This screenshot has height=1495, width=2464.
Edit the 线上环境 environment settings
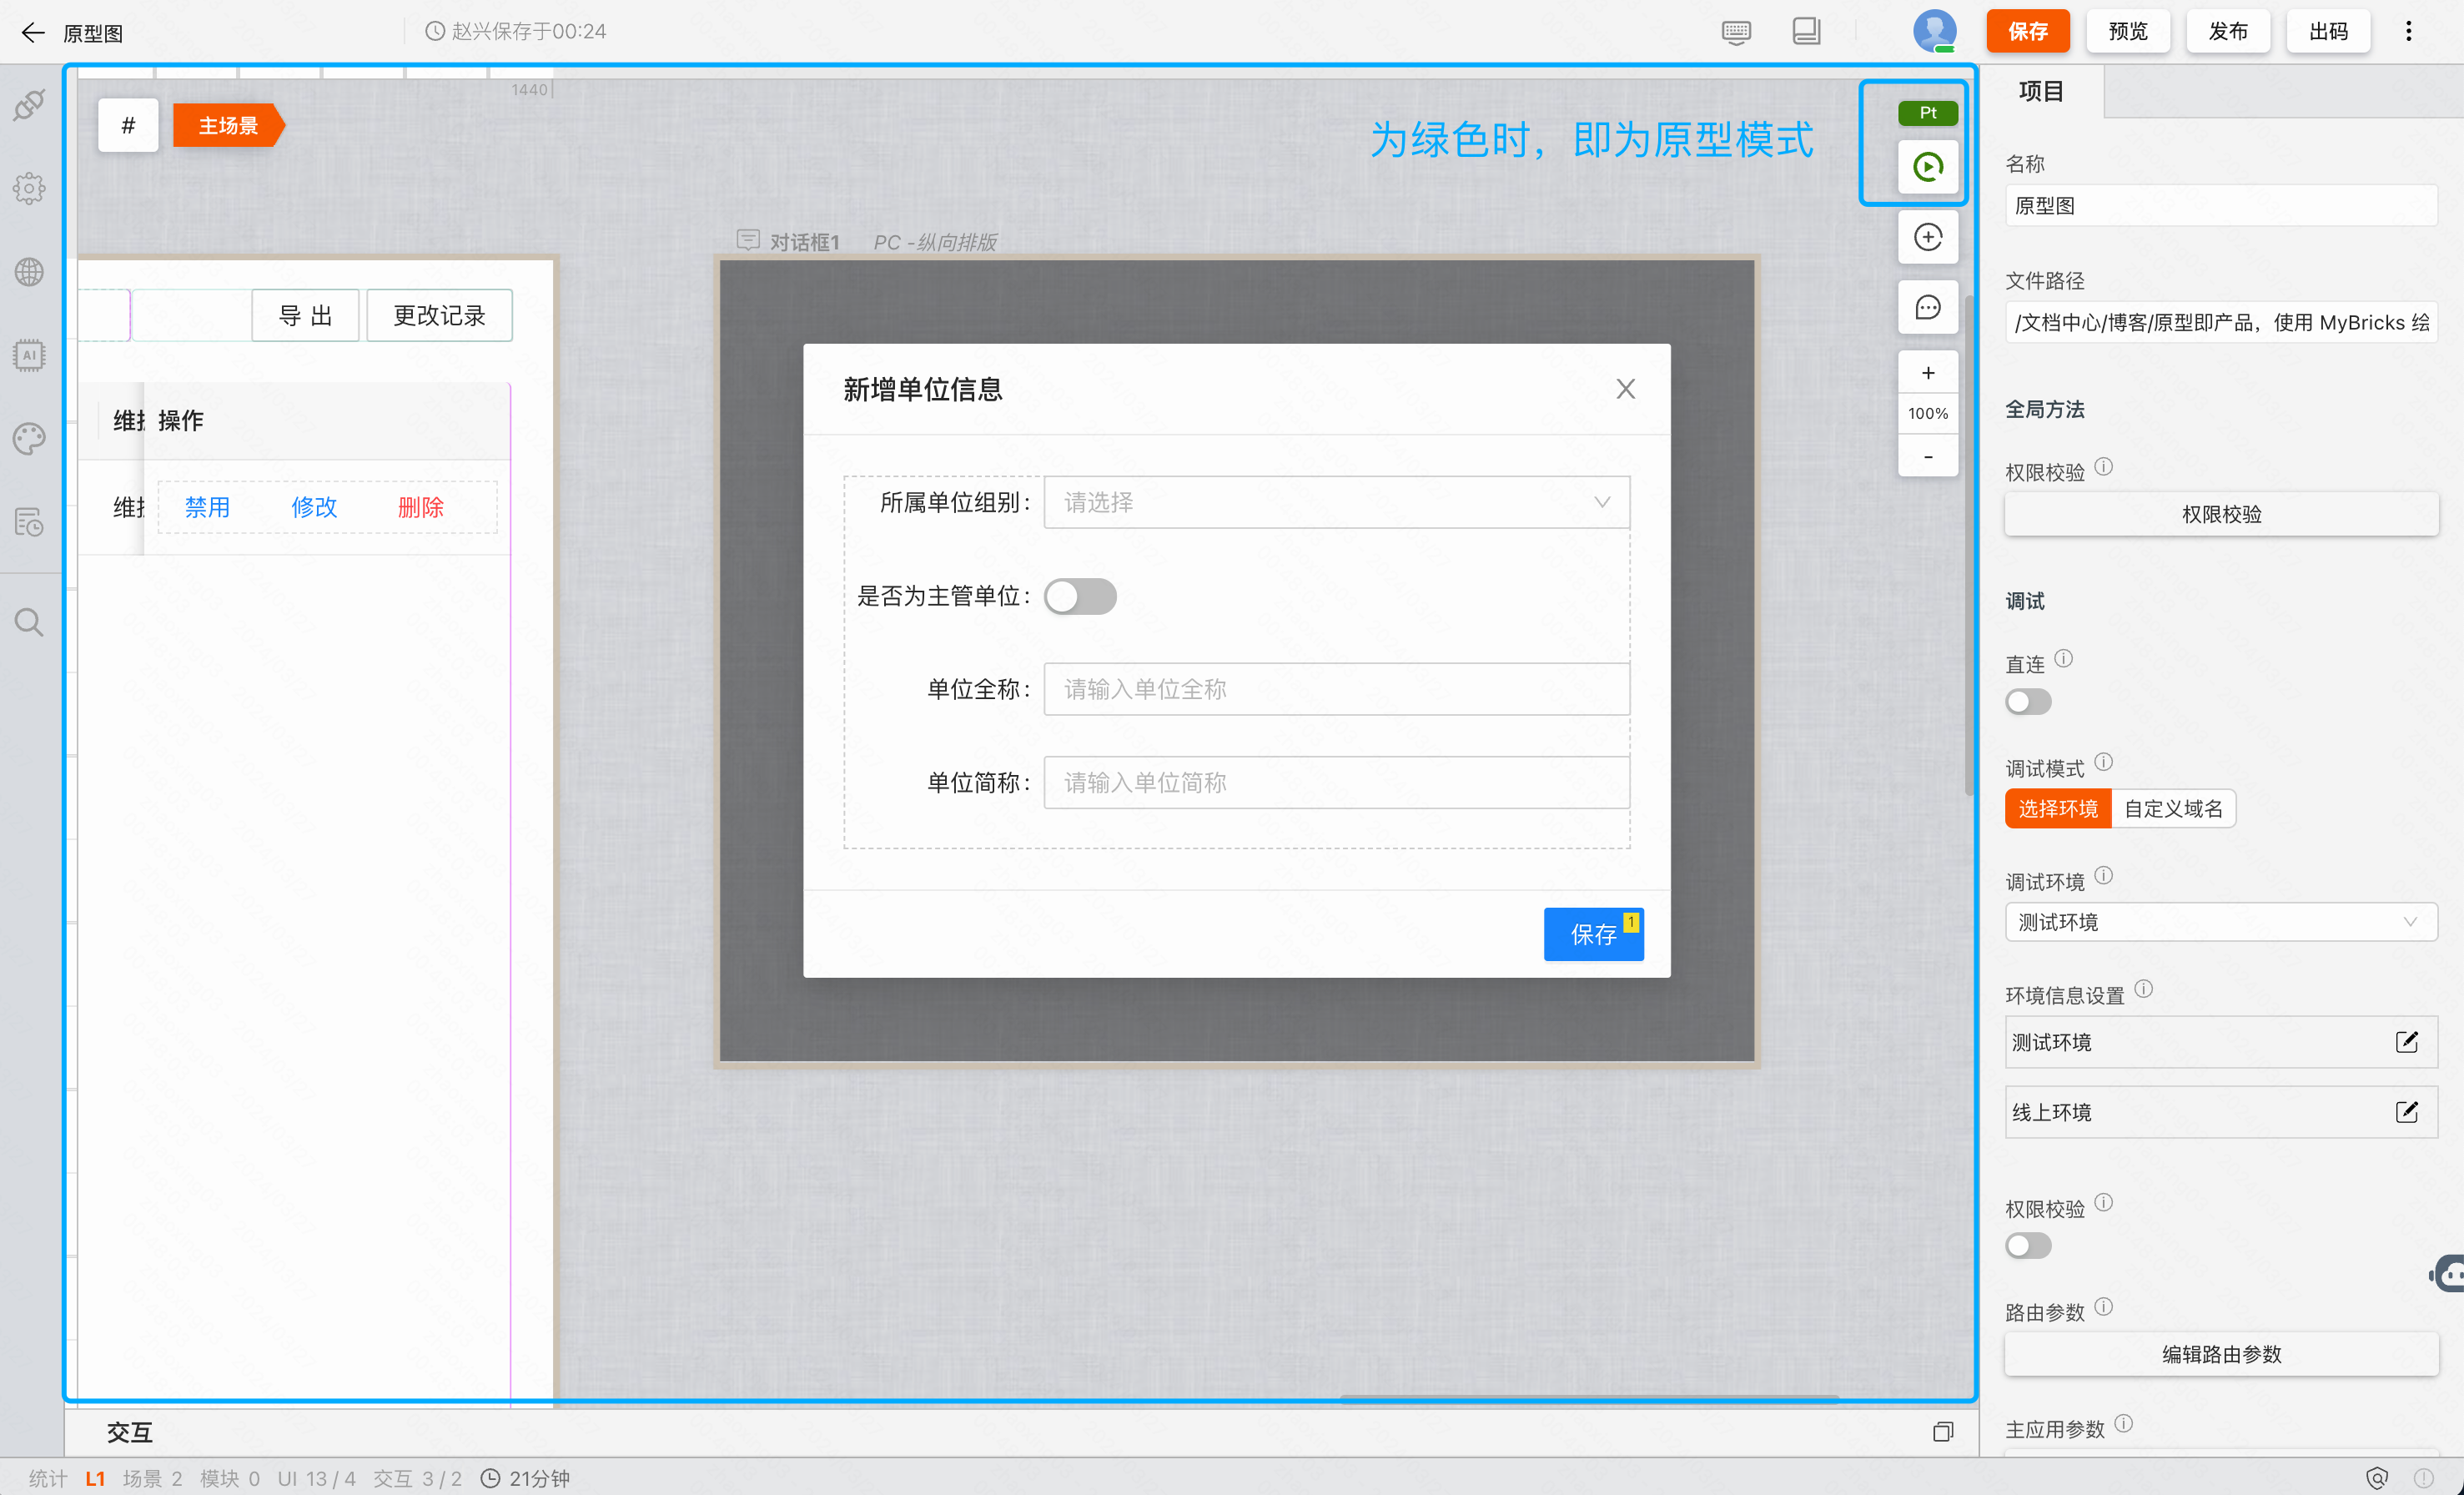pyautogui.click(x=2406, y=1112)
